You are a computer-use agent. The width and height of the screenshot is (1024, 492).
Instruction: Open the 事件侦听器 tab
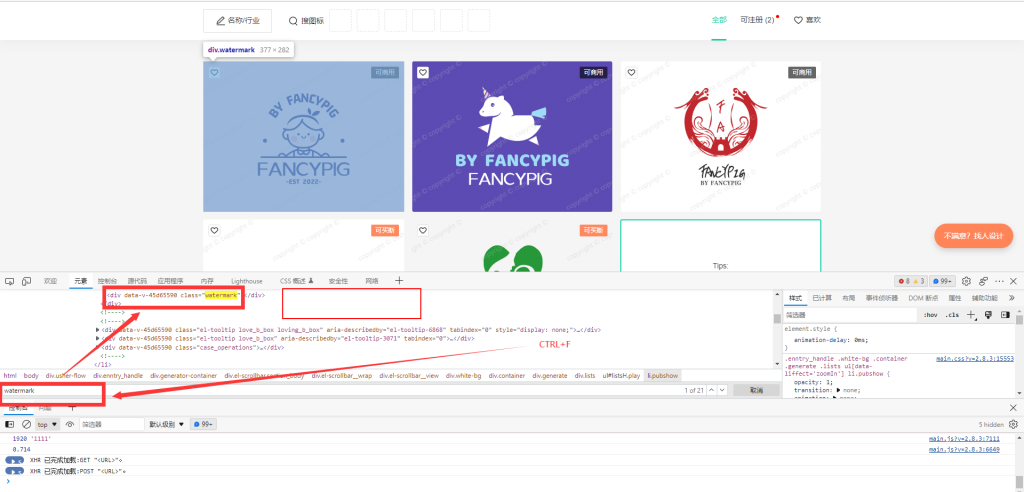click(882, 298)
